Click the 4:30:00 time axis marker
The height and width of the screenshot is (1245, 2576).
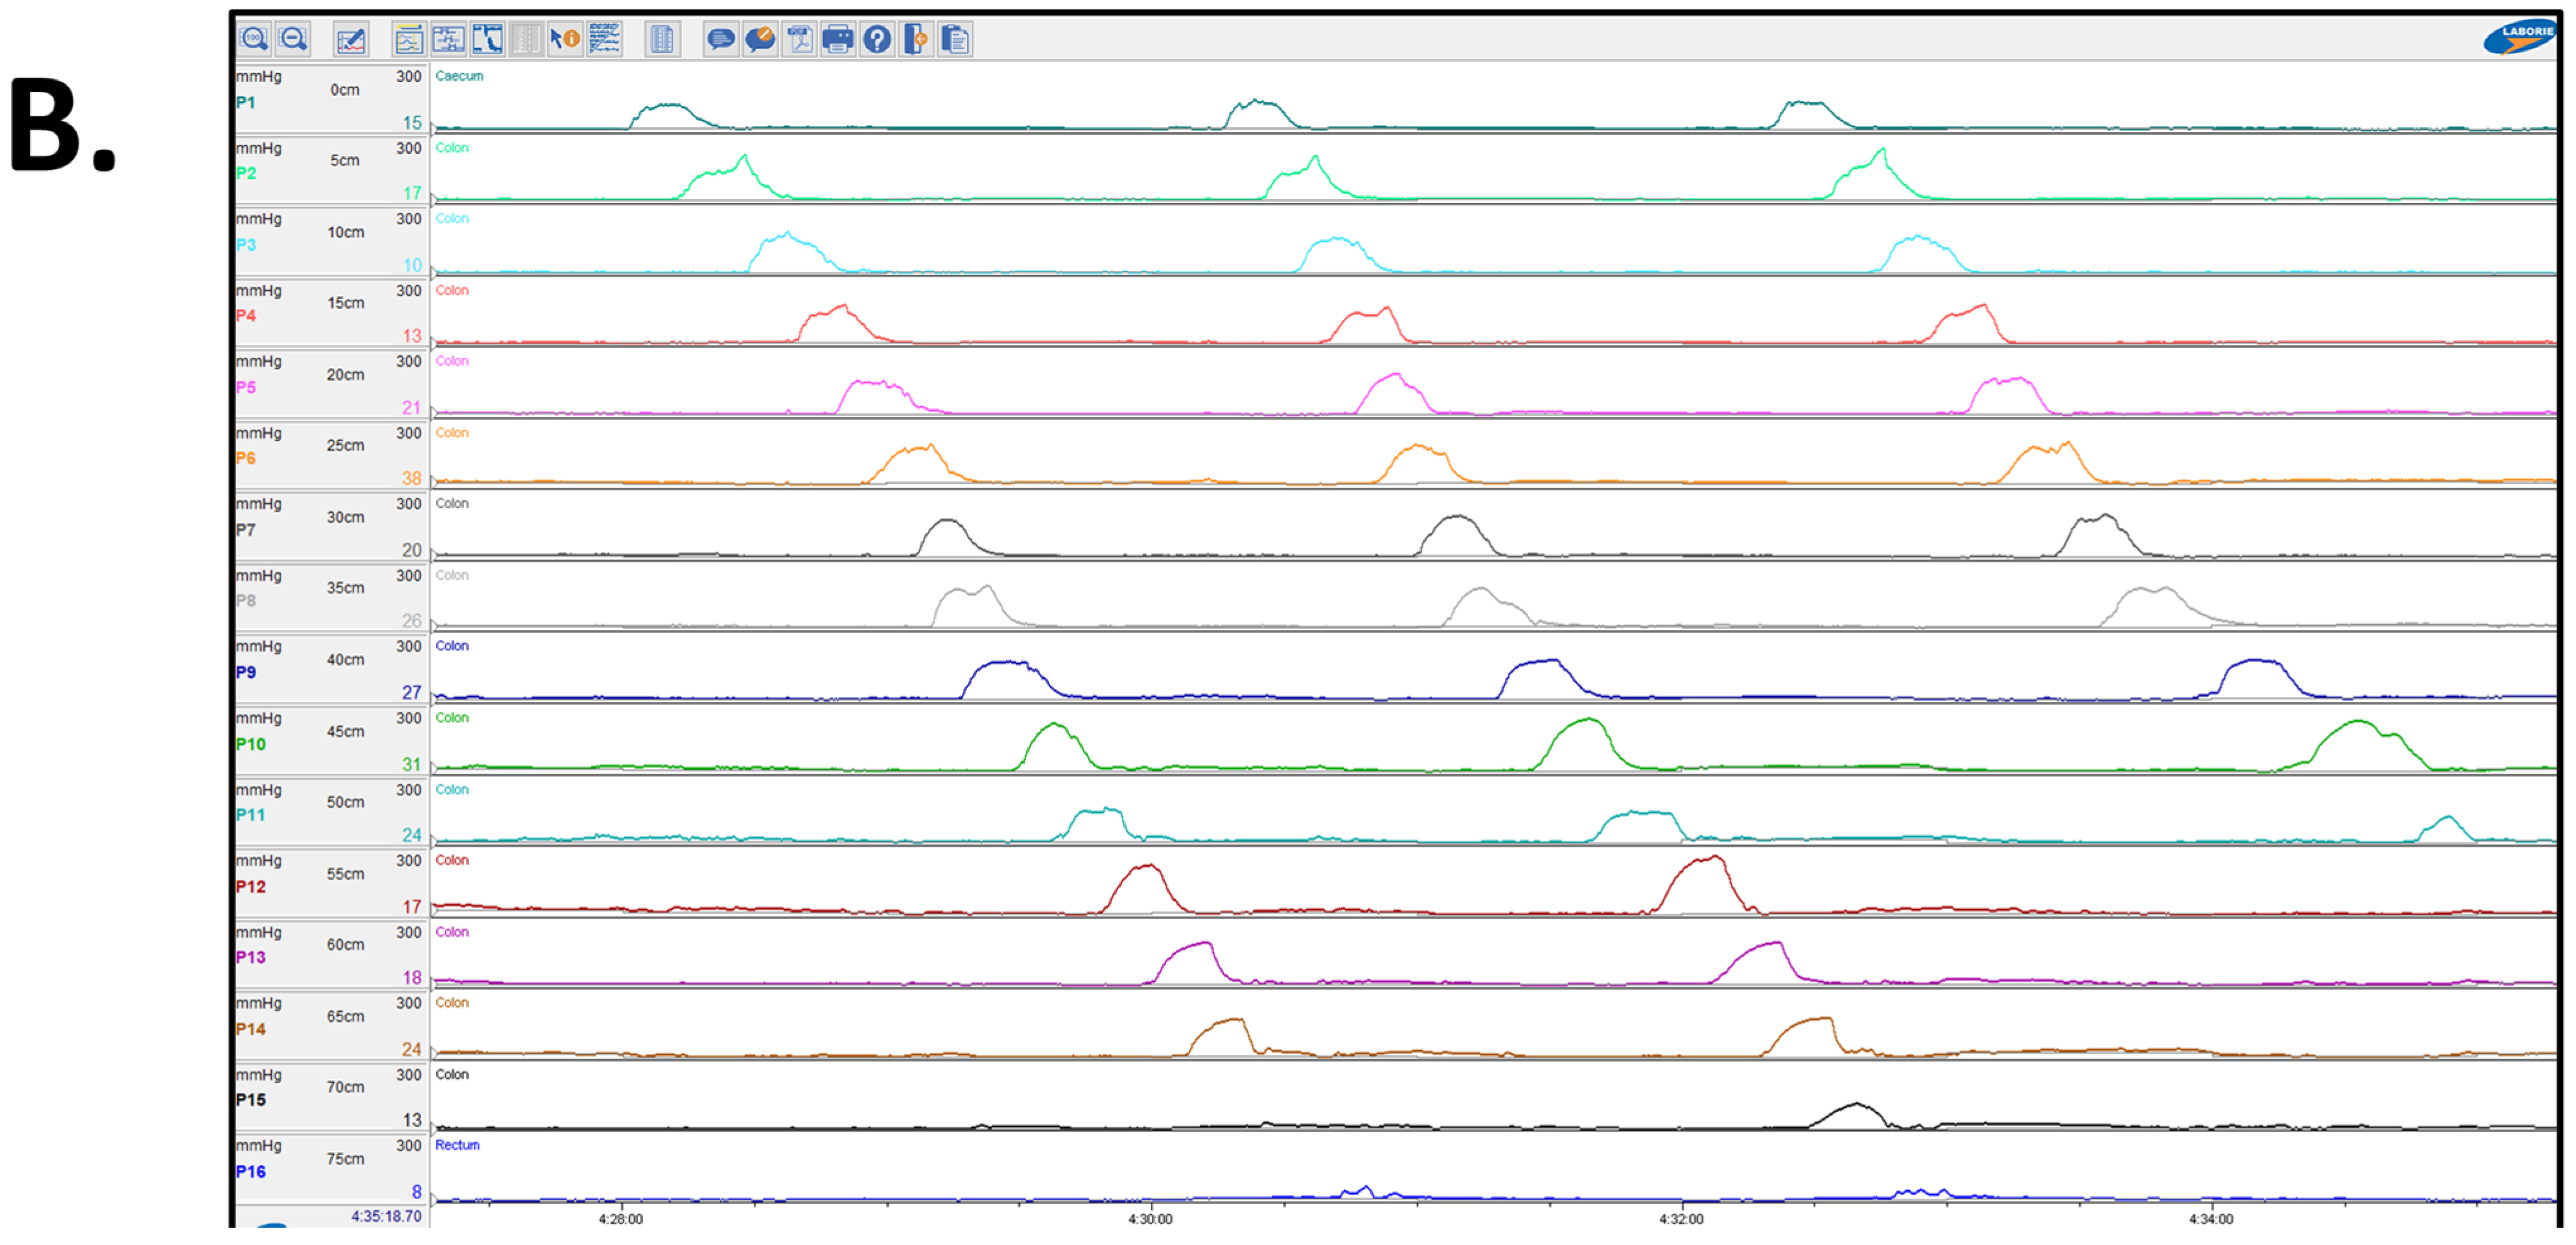tap(1150, 1219)
